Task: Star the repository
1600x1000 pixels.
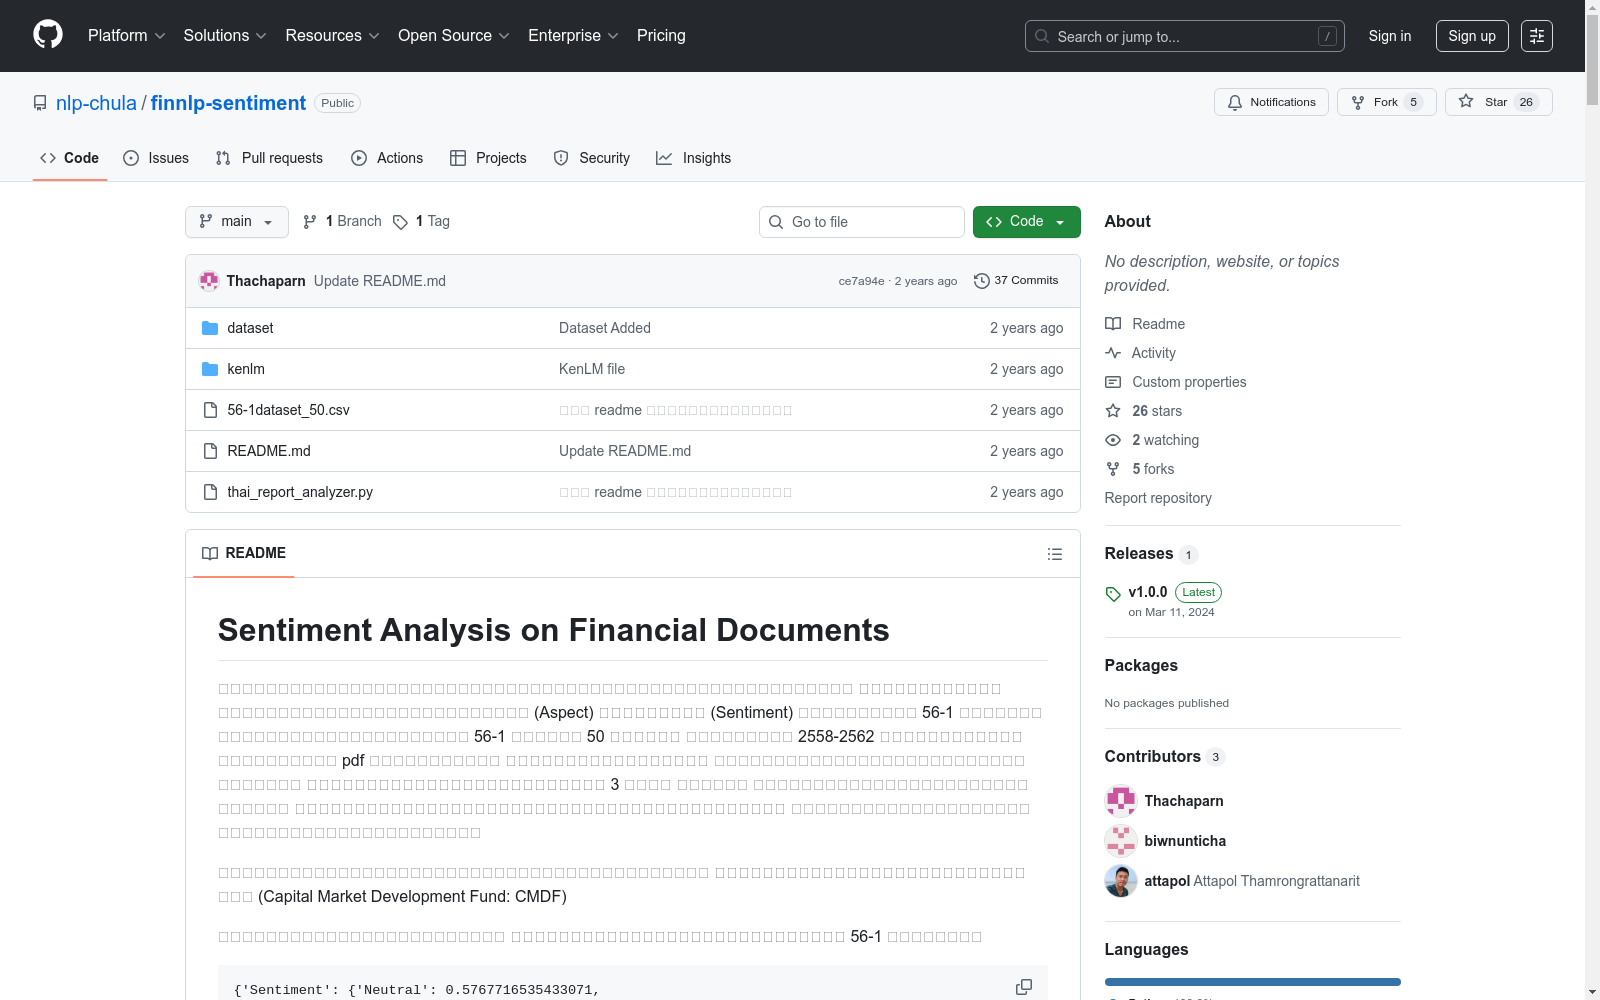Action: coord(1498,102)
